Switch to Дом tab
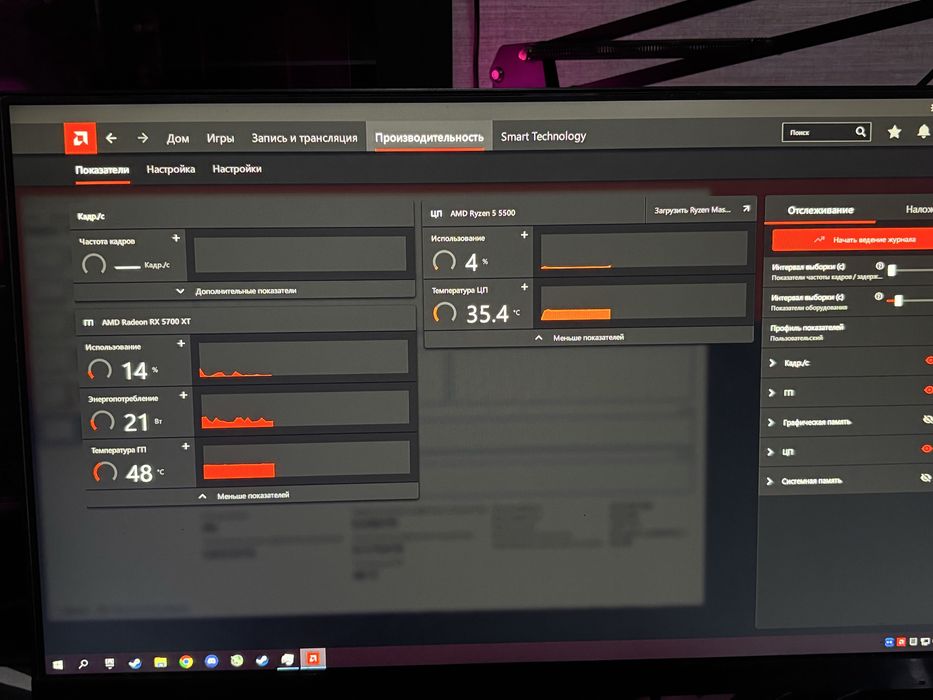Image resolution: width=933 pixels, height=700 pixels. [178, 139]
